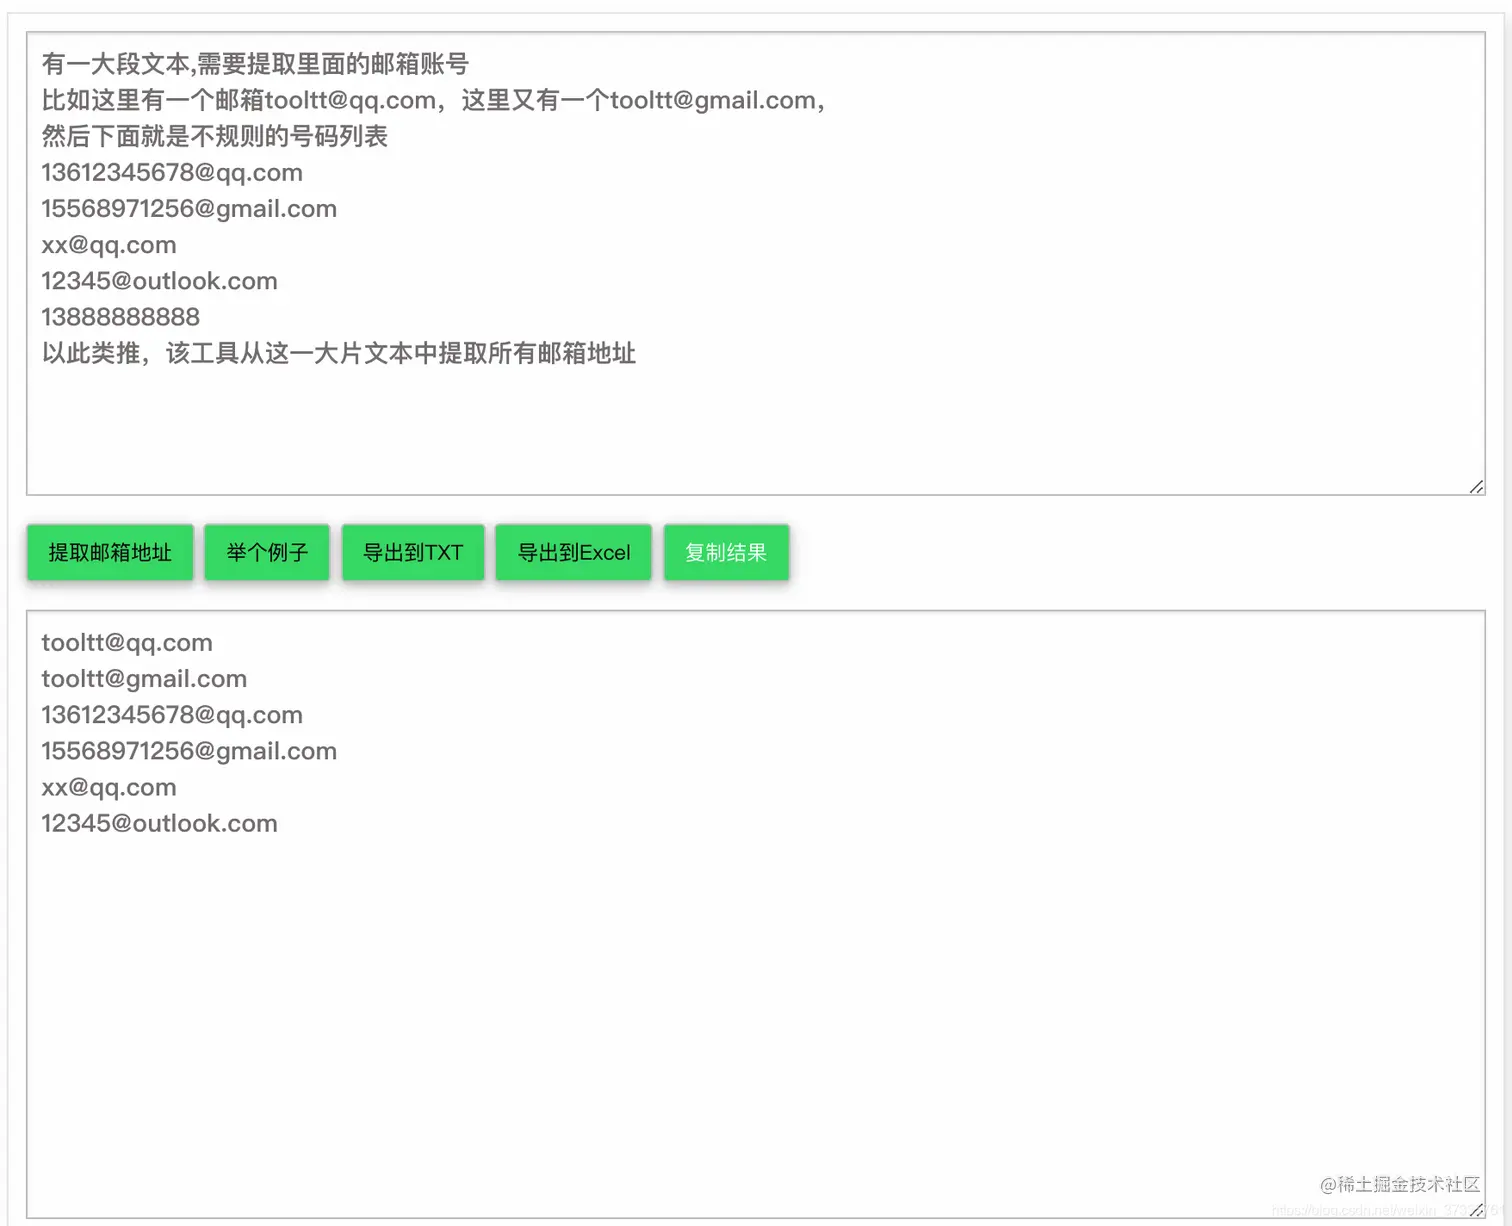
Task: Click the phone number 13888888888 in input text
Action: click(120, 316)
